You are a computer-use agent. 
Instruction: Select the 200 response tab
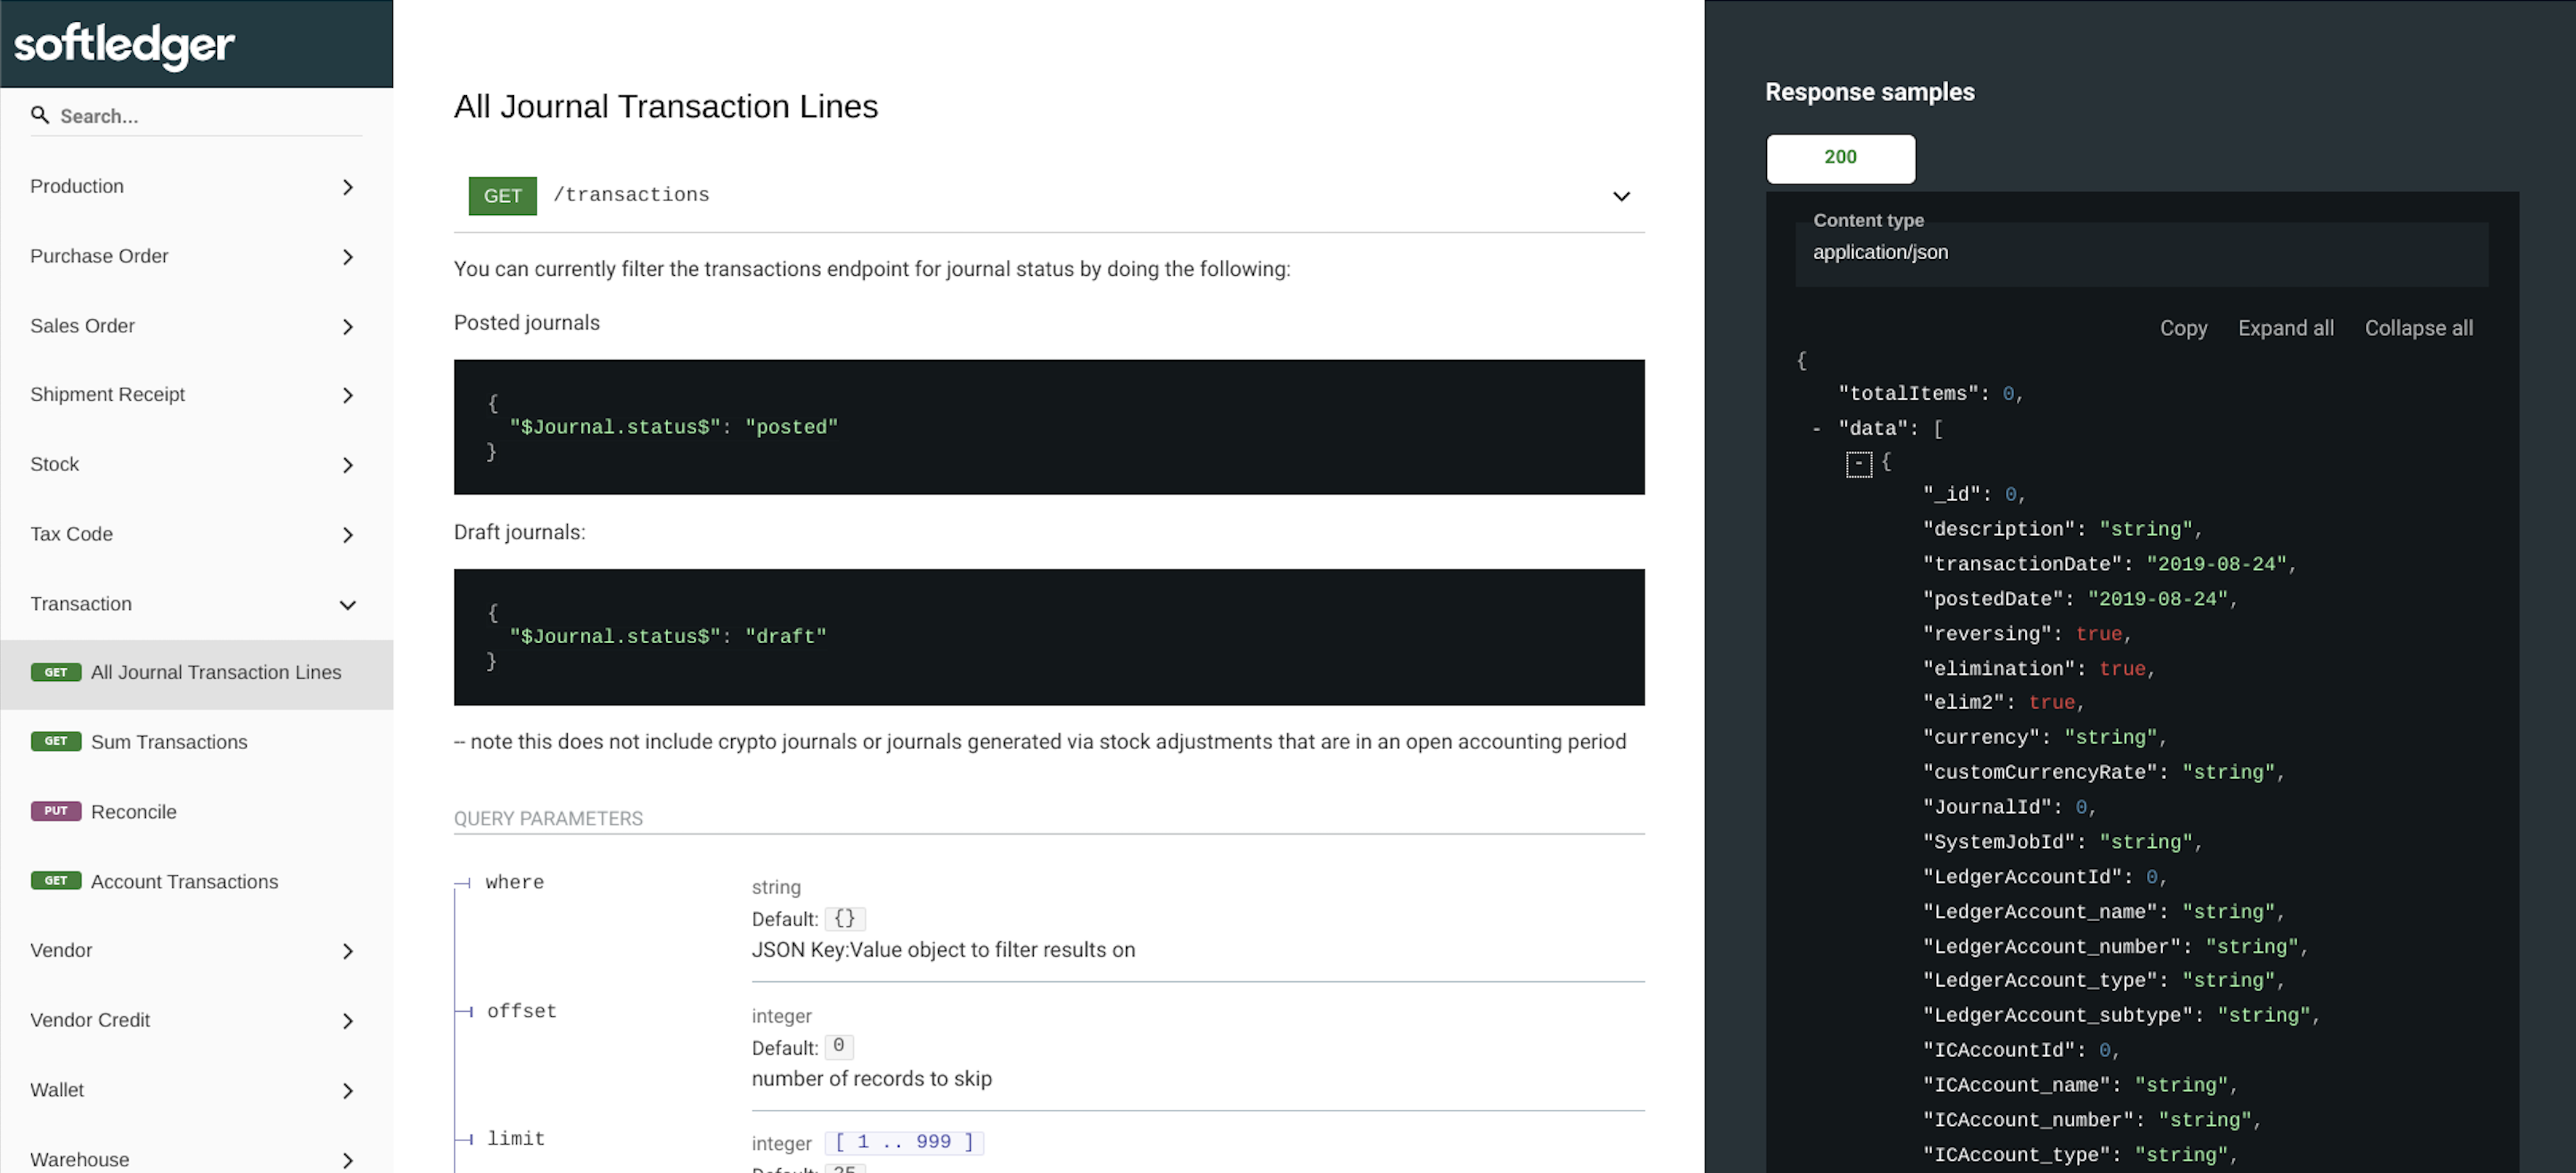click(1840, 158)
